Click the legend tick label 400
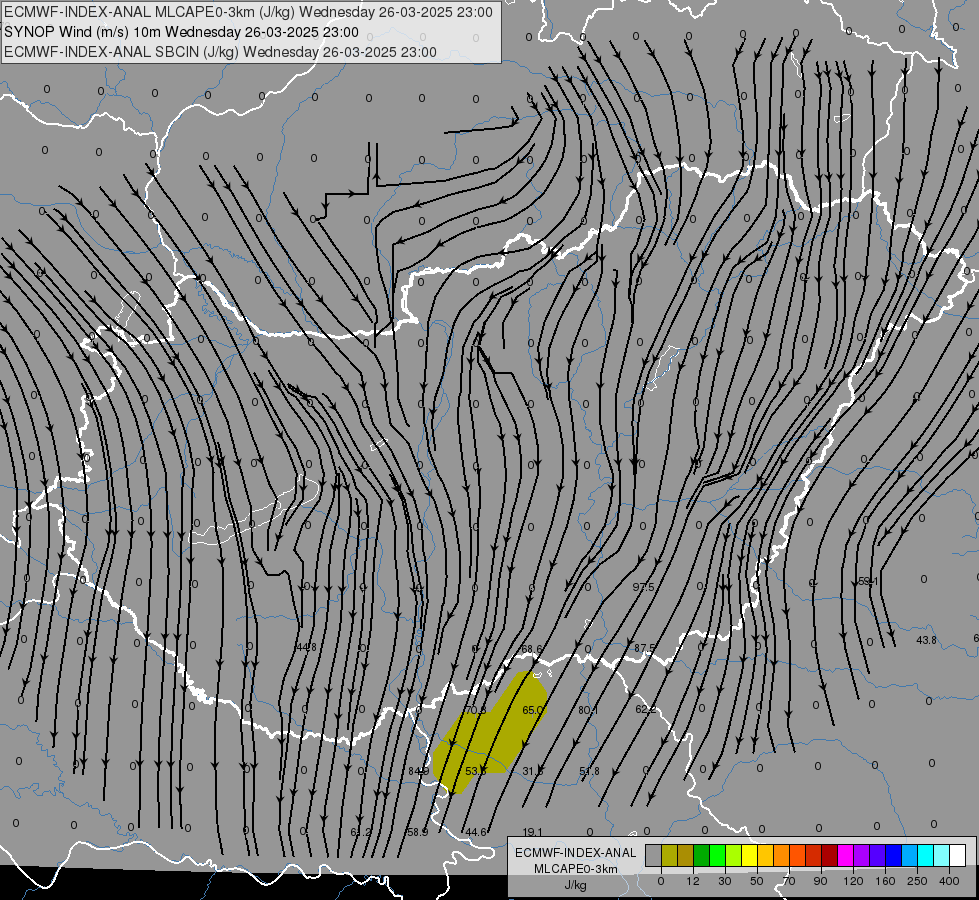Screen dimensions: 979x900 [949, 881]
